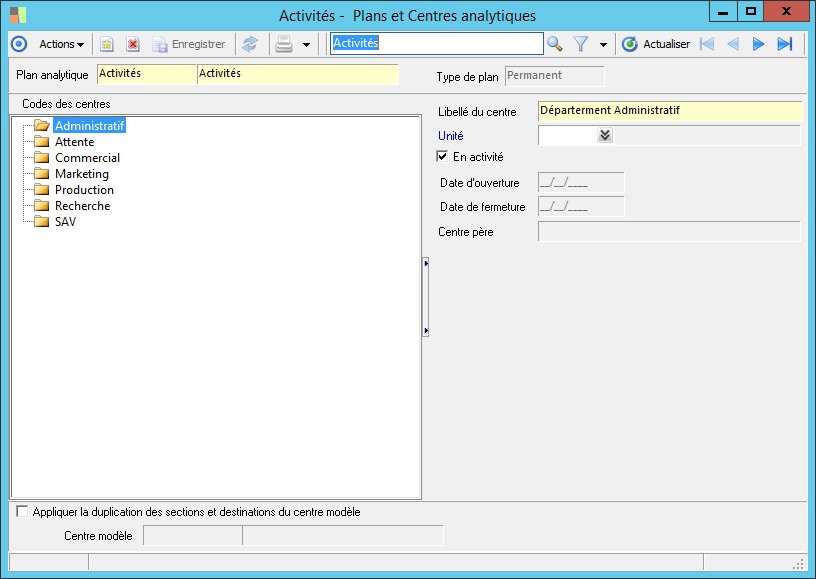Click the circular target icon left of Actions

pyautogui.click(x=18, y=44)
